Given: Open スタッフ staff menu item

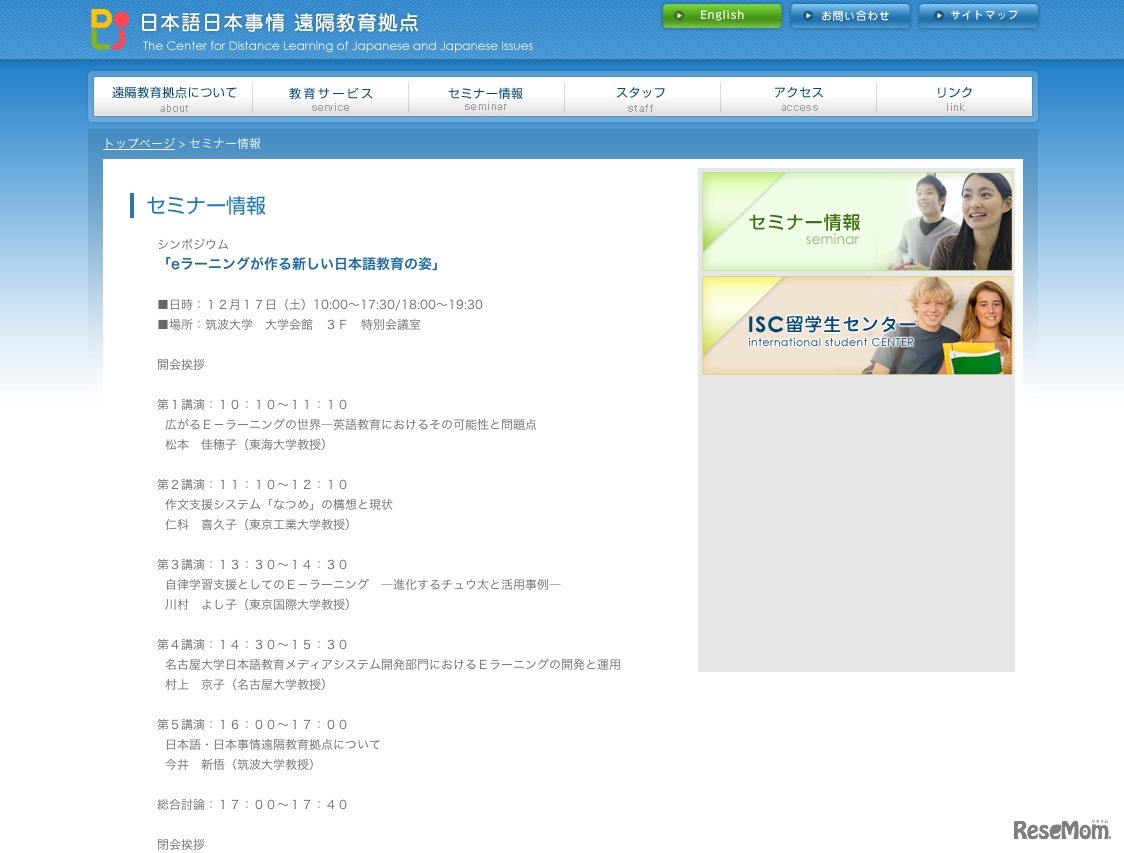Looking at the screenshot, I should 641,97.
